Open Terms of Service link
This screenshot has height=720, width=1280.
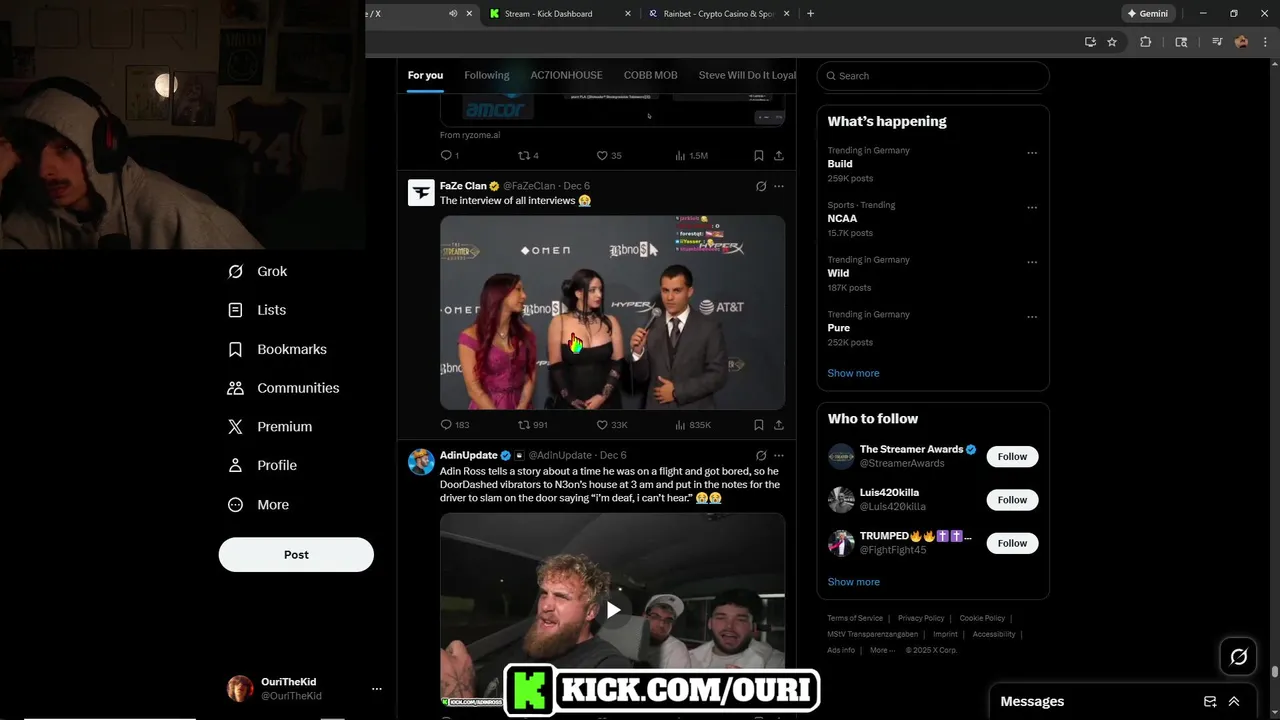[x=855, y=618]
